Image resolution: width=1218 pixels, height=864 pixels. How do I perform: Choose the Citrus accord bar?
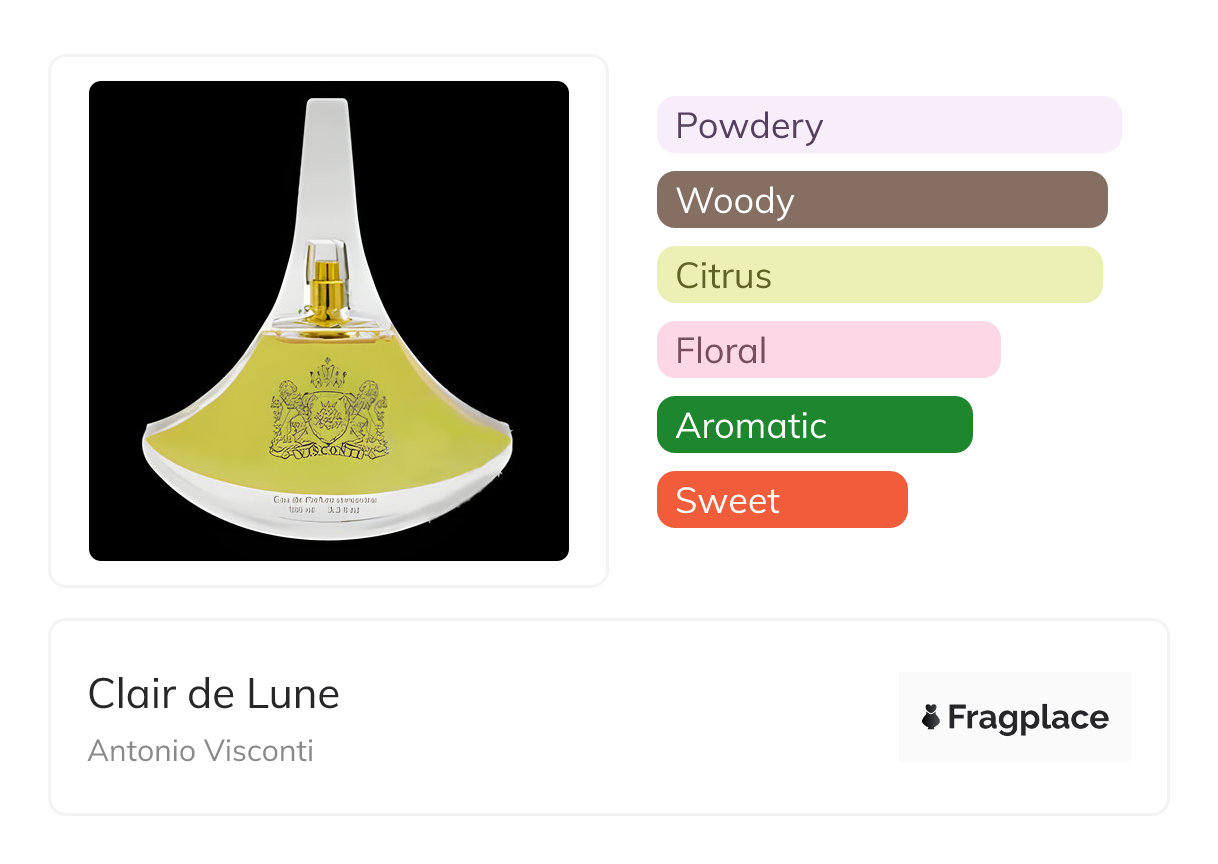pyautogui.click(x=879, y=275)
